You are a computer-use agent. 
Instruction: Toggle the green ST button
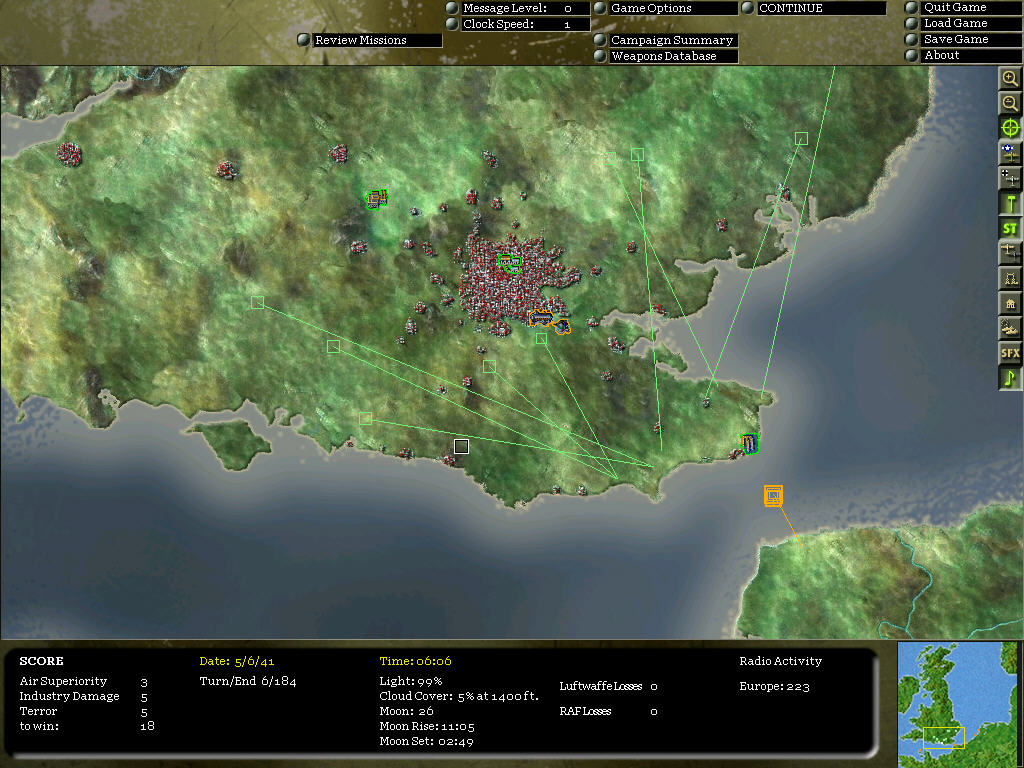point(1010,228)
